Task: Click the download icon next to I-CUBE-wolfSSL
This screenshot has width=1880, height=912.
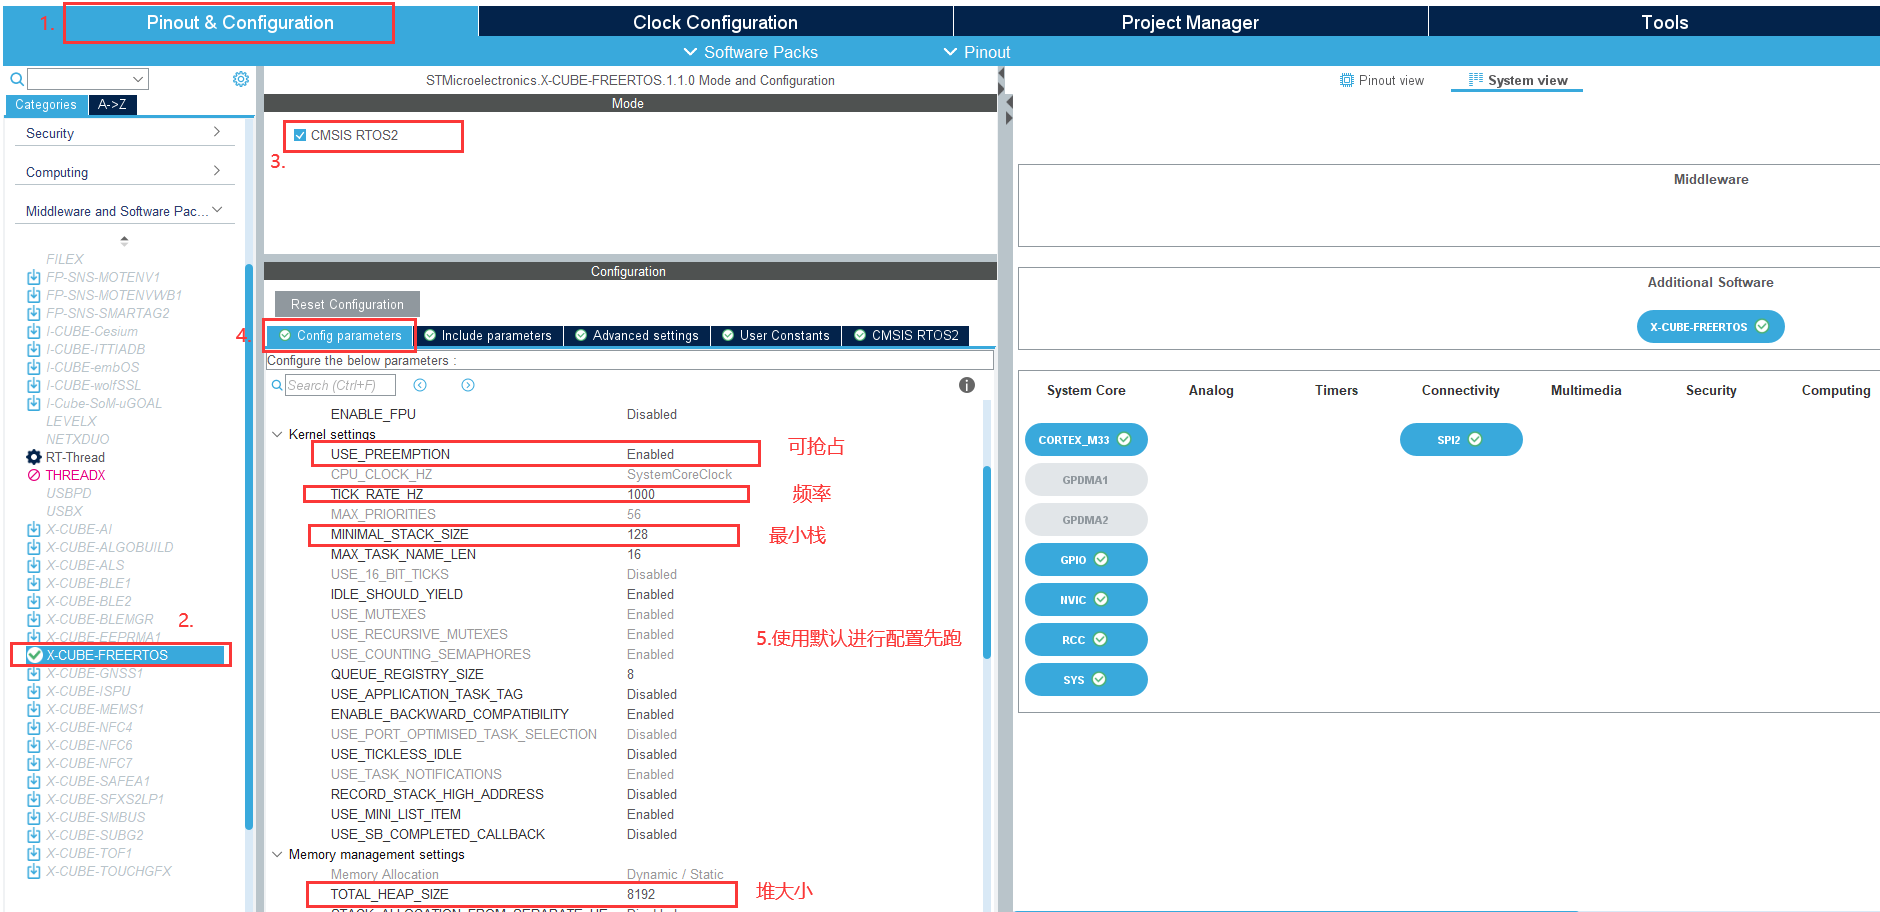Action: (34, 385)
